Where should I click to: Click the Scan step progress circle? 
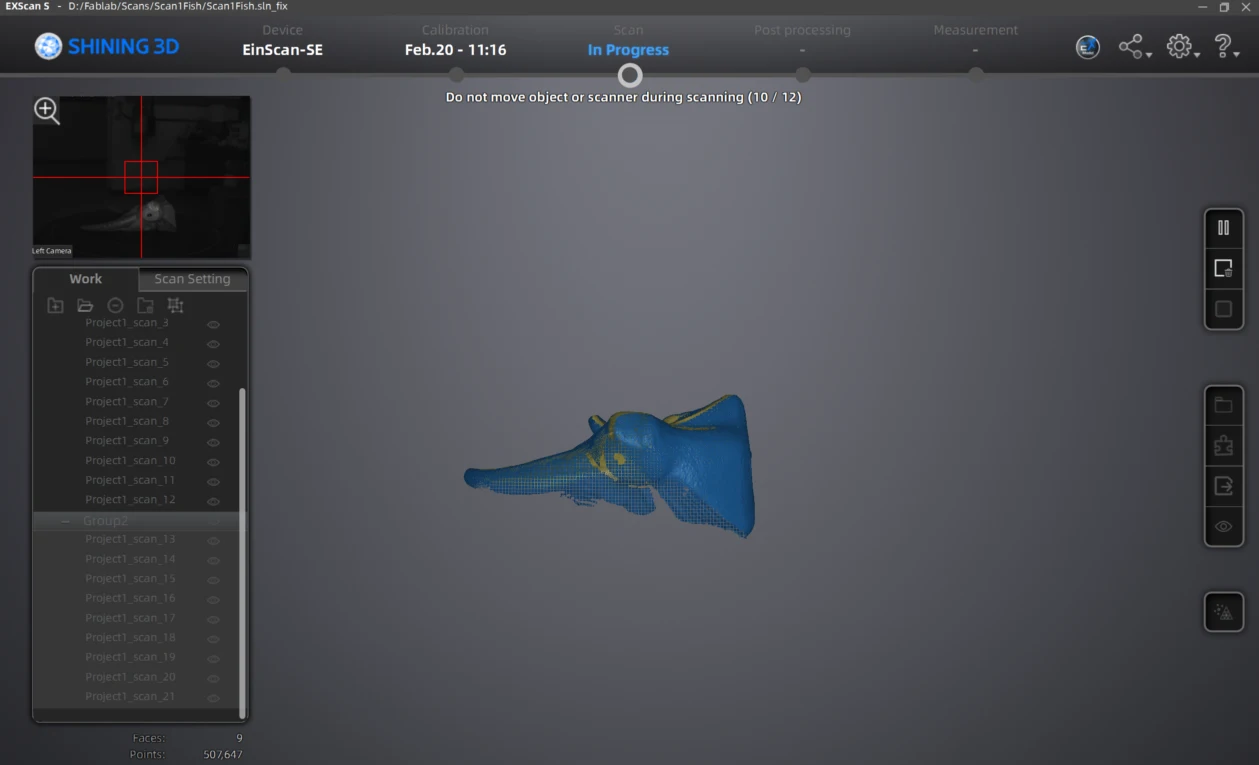[629, 75]
